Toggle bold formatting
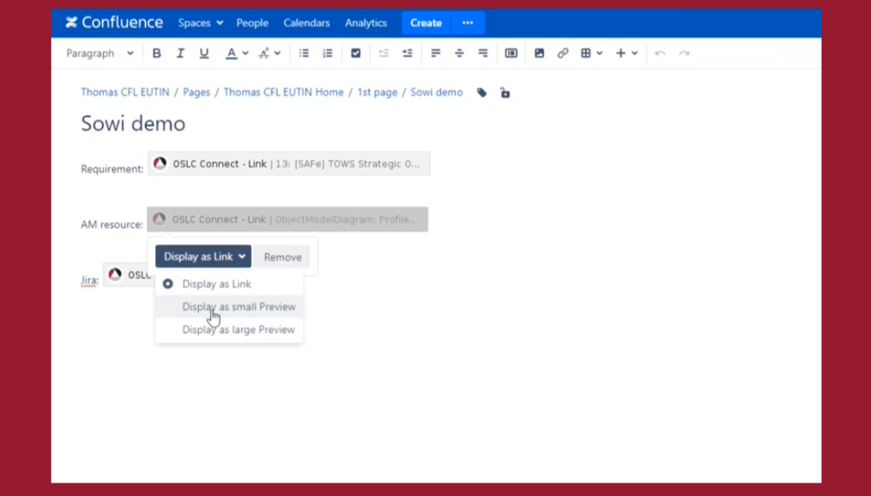871x496 pixels. pos(157,53)
